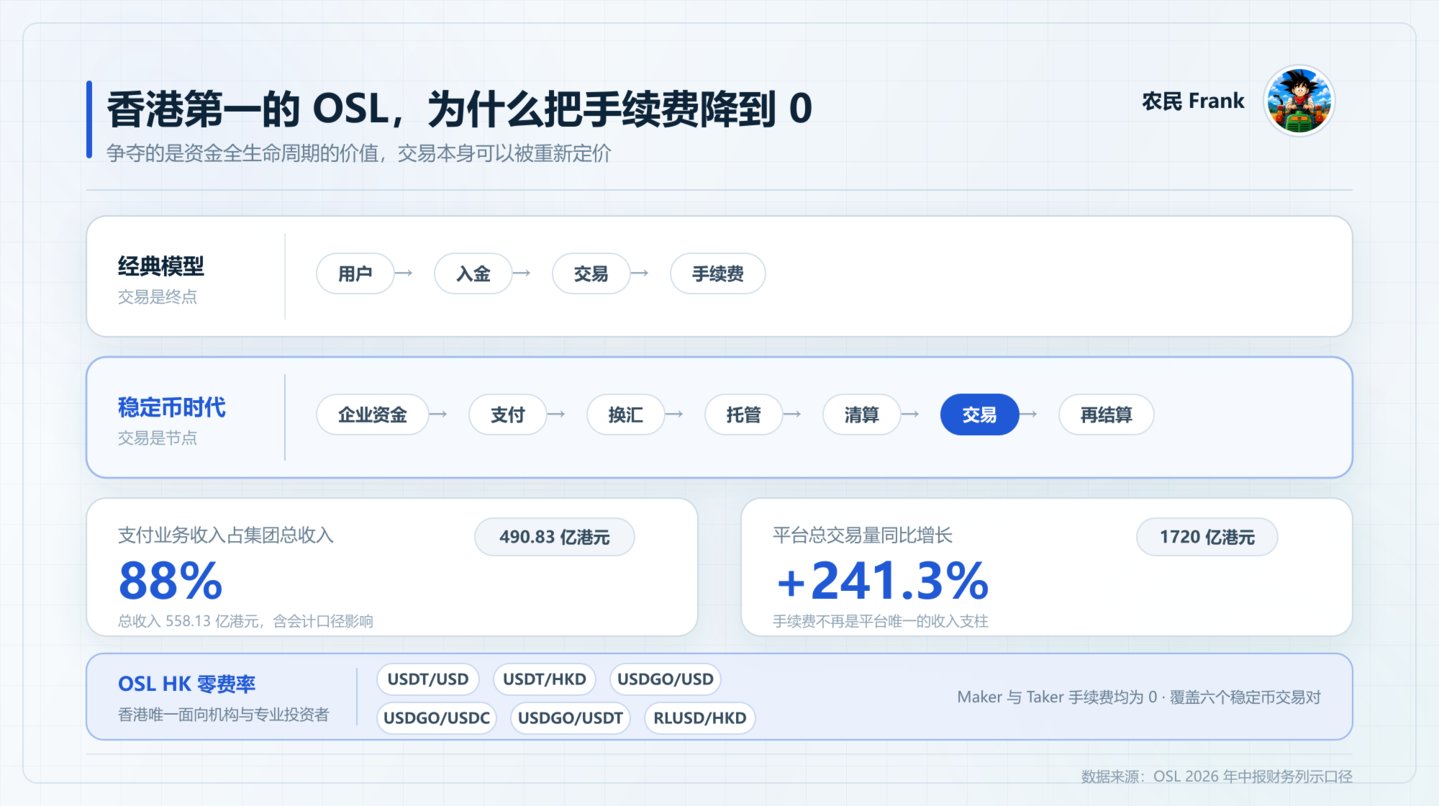This screenshot has width=1439, height=806.
Task: Select the USDGO/USDT trading pair chip
Action: [571, 718]
